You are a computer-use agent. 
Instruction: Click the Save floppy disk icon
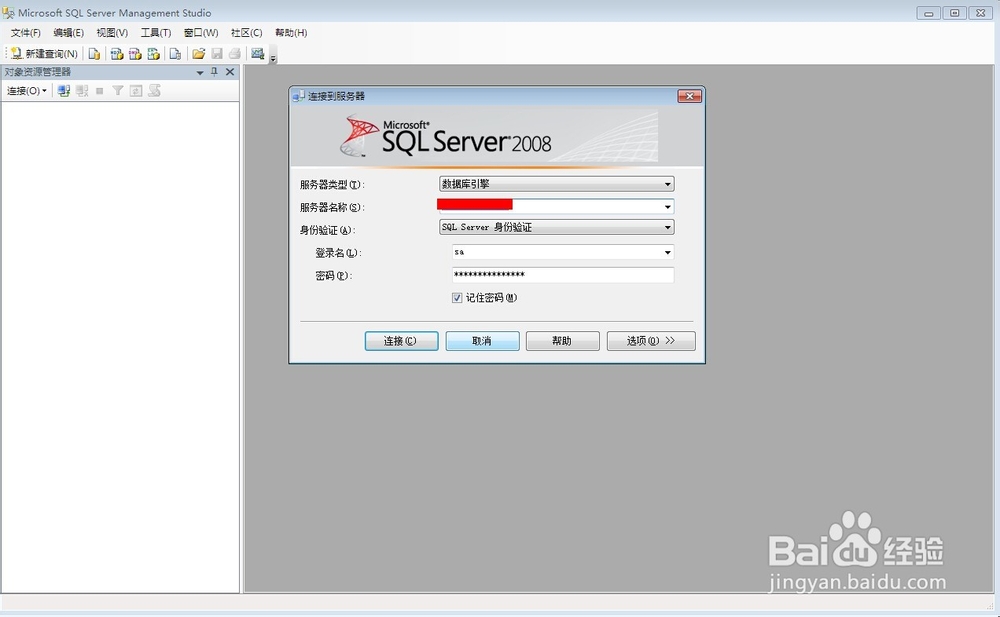point(217,54)
